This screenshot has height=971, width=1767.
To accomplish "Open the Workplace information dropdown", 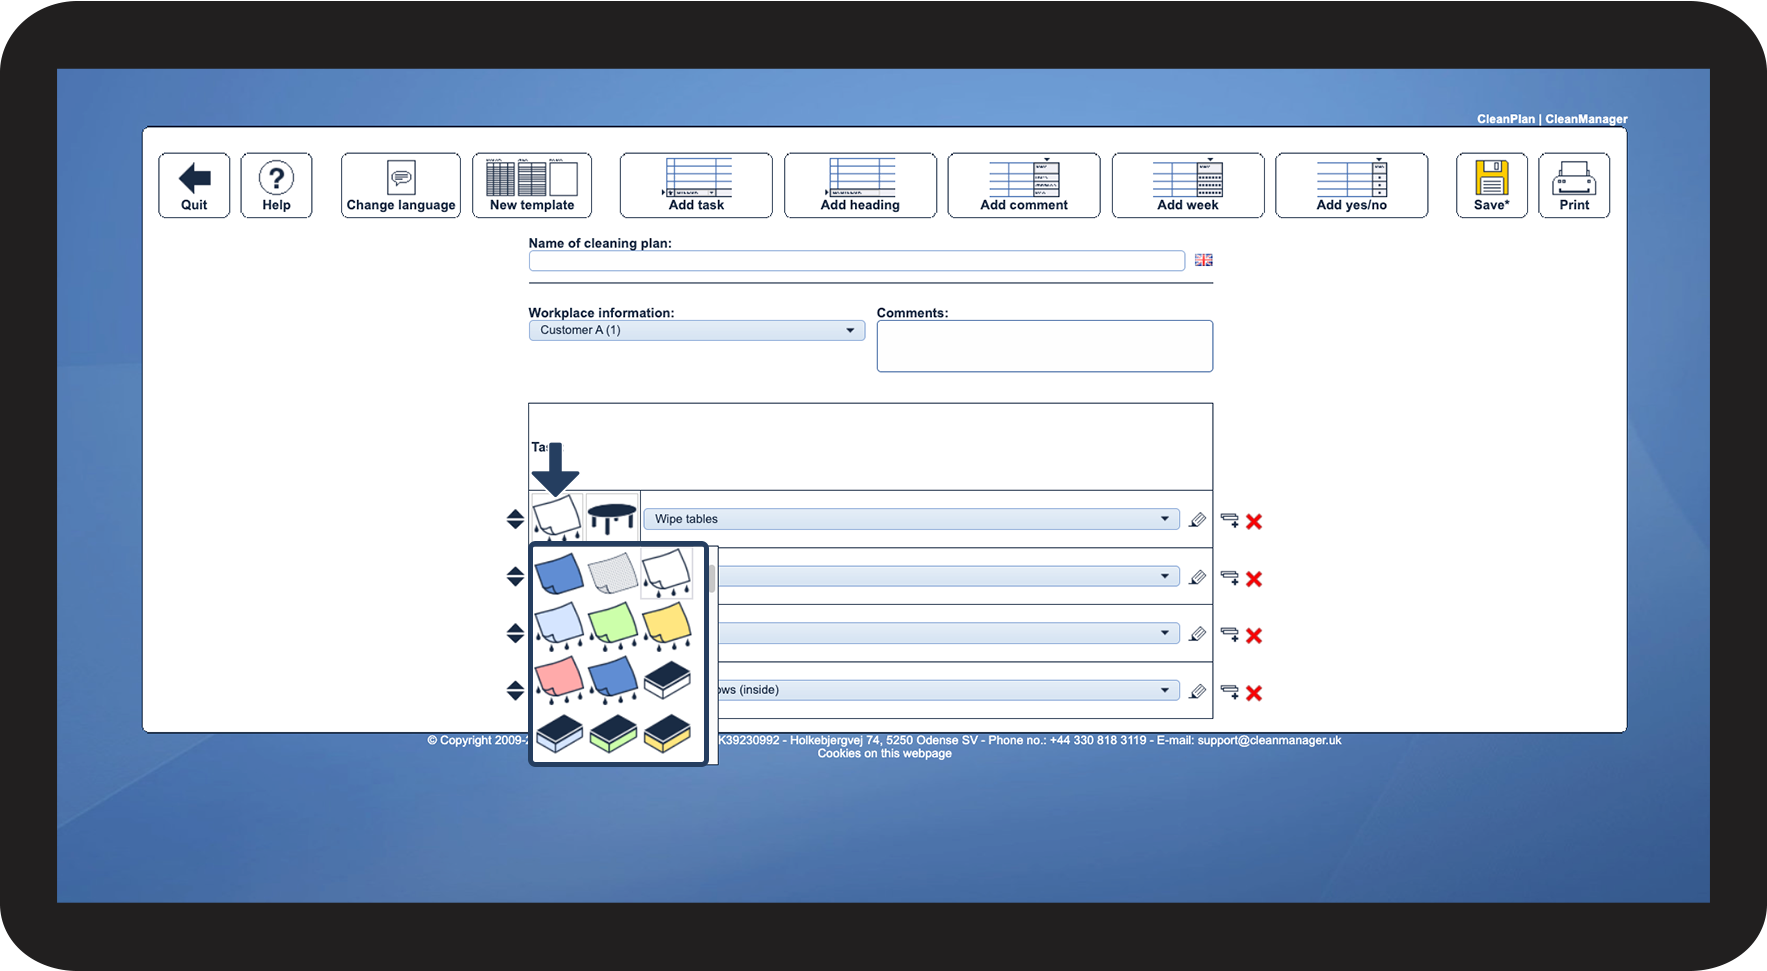I will coord(697,330).
